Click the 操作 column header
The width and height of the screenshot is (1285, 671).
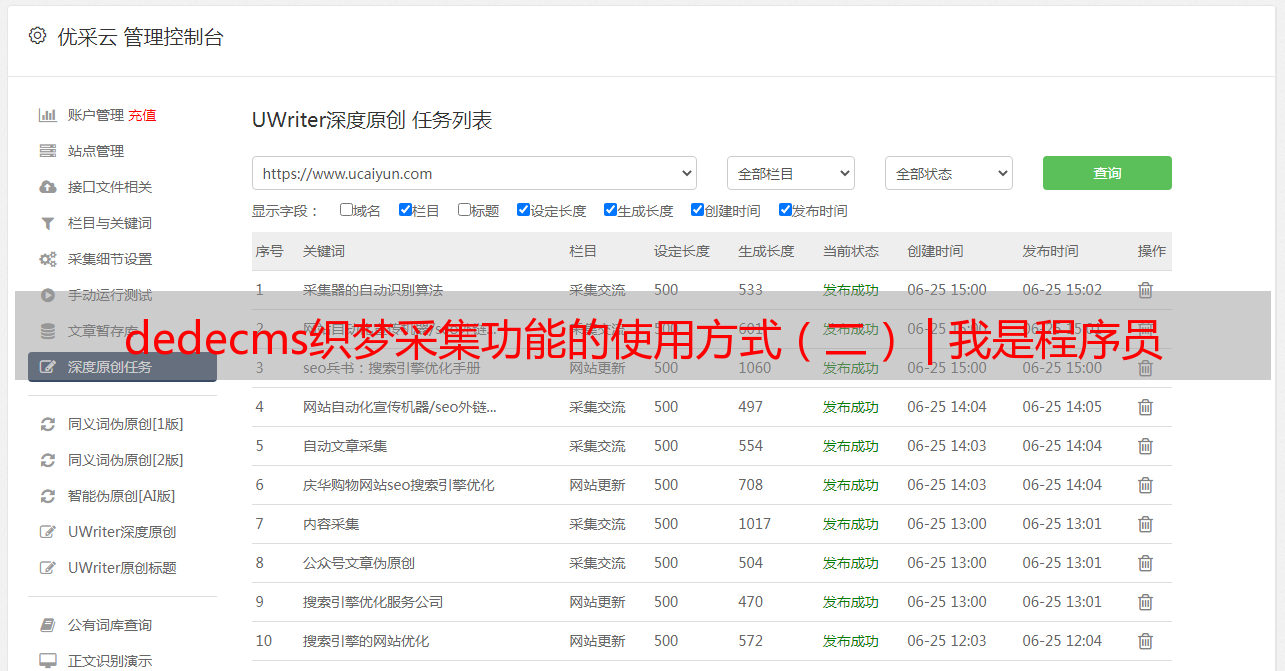click(x=1152, y=251)
